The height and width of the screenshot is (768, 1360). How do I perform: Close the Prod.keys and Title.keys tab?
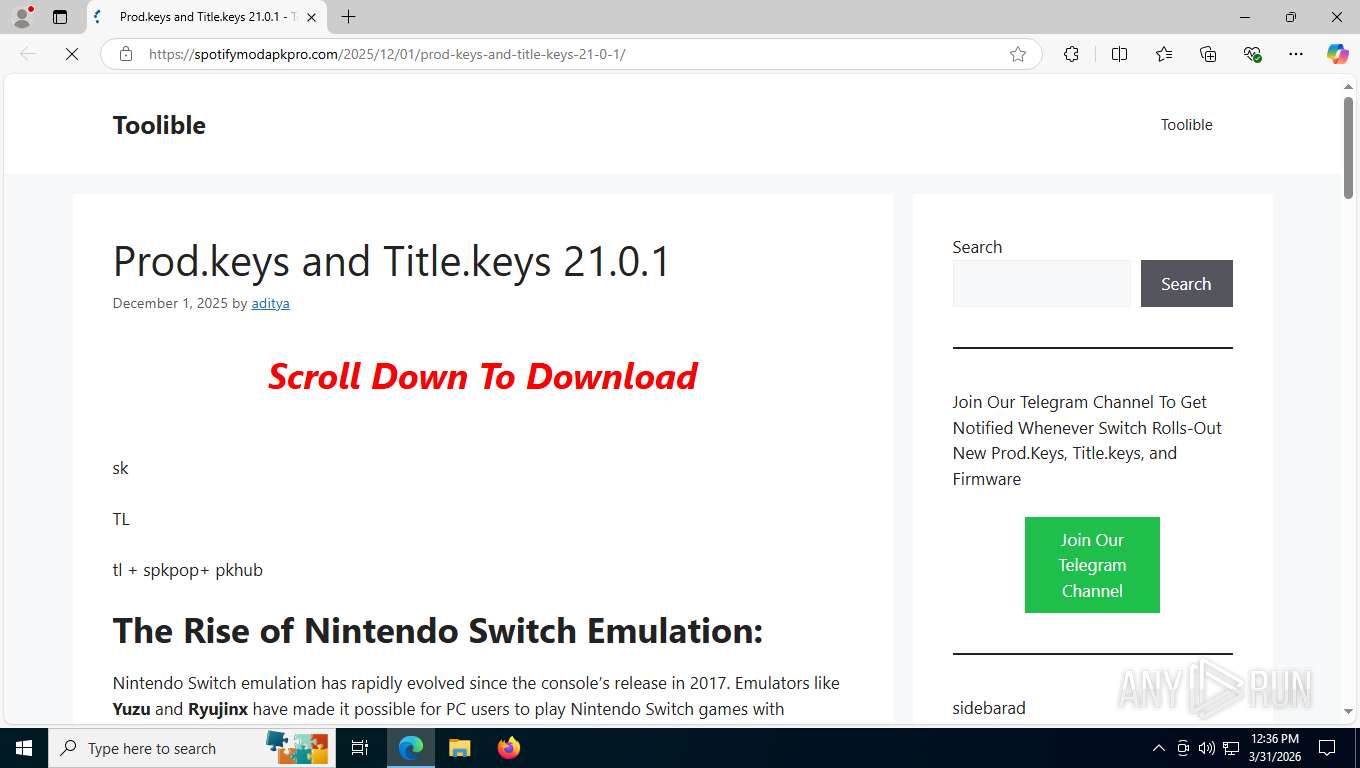311,17
